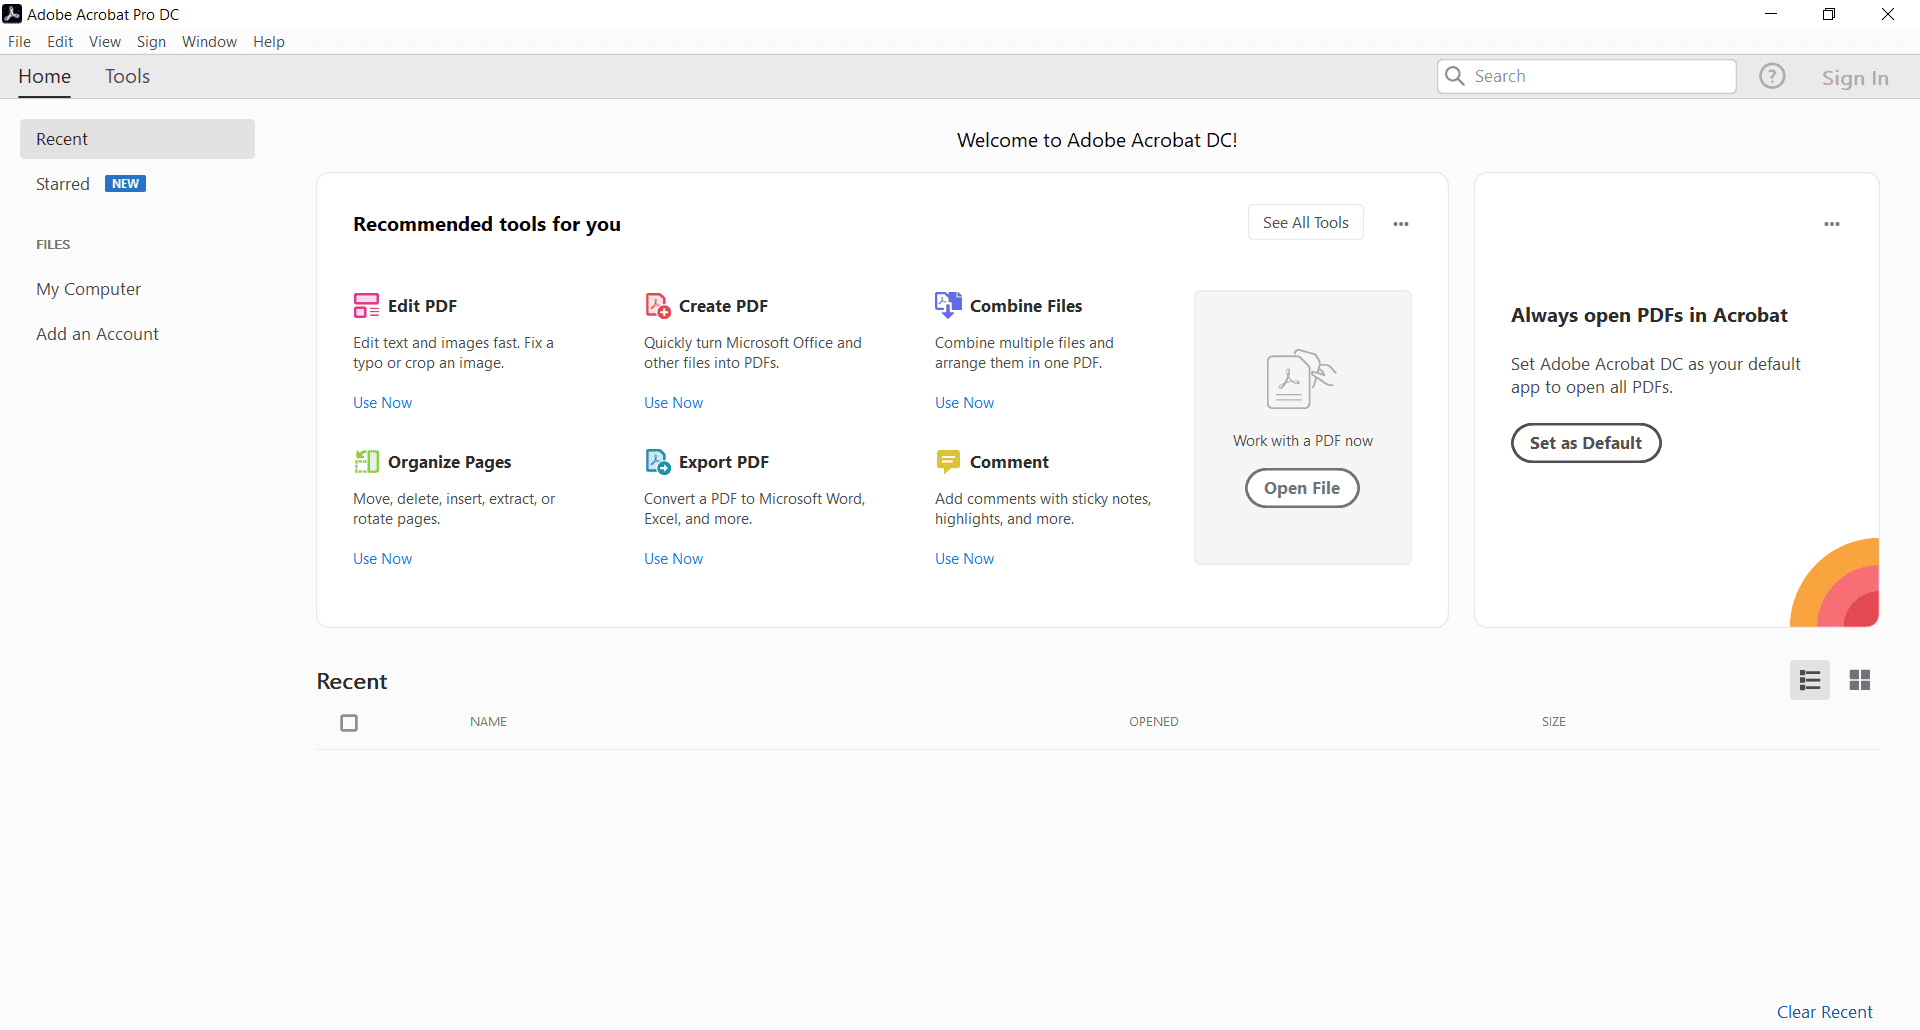Screen dimensions: 1920x1030
Task: Open the Help question mark icon
Action: (1772, 76)
